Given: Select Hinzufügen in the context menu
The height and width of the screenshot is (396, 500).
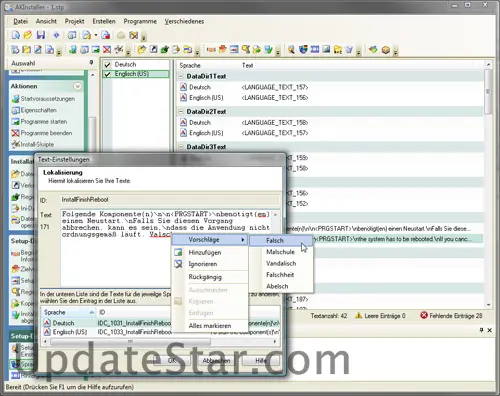Looking at the screenshot, I should (210, 252).
